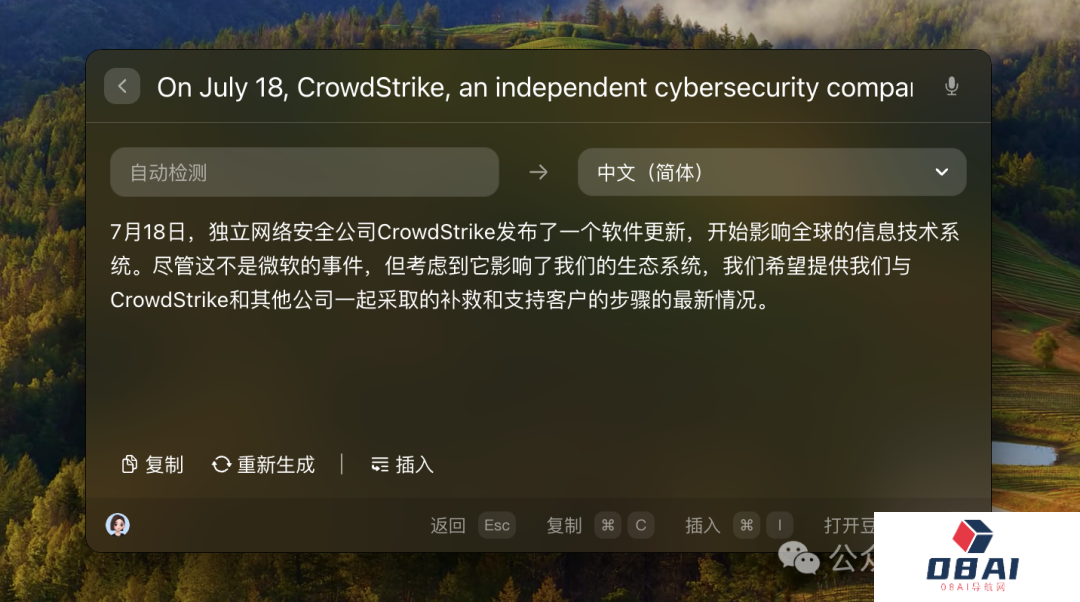Image resolution: width=1080 pixels, height=602 pixels.
Task: Open the user avatar in the bottom-left corner
Action: pyautogui.click(x=118, y=525)
